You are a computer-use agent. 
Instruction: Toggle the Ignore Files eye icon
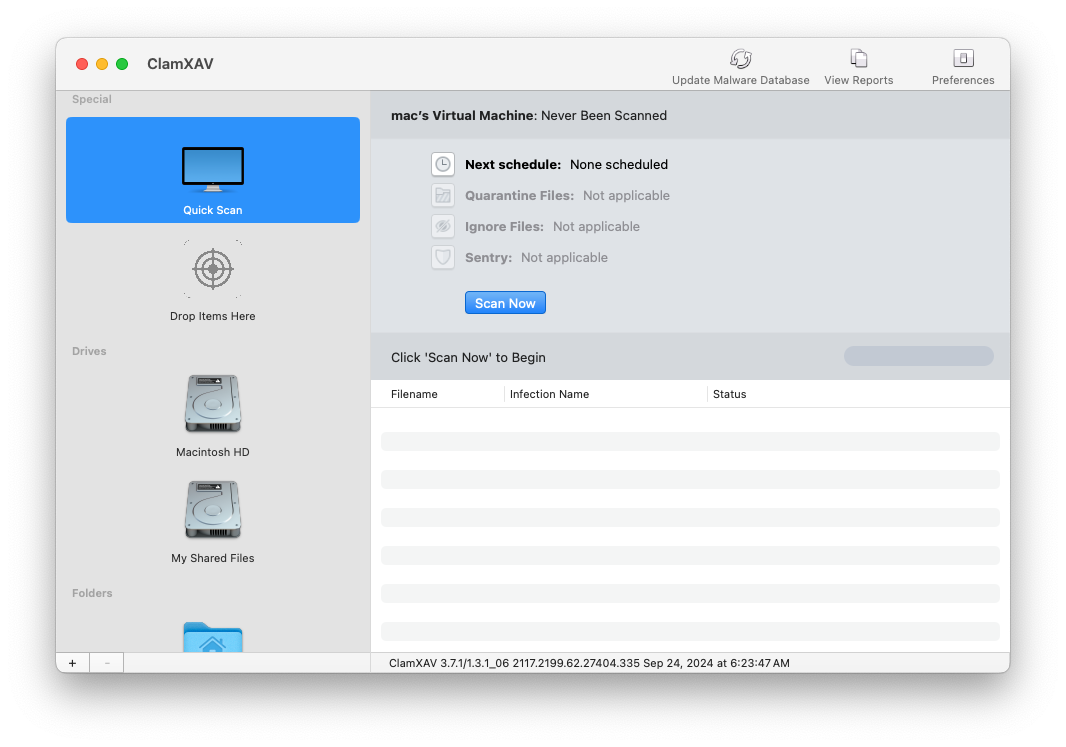[x=443, y=227]
